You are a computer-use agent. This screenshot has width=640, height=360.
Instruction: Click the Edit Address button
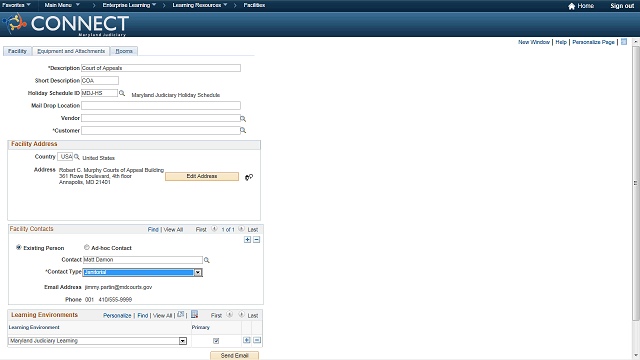[202, 176]
